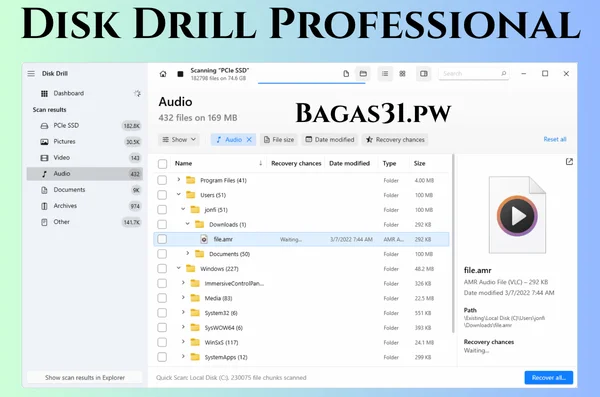Viewport: 600px width, 397px height.
Task: Play file.amr preview thumbnail
Action: [517, 216]
